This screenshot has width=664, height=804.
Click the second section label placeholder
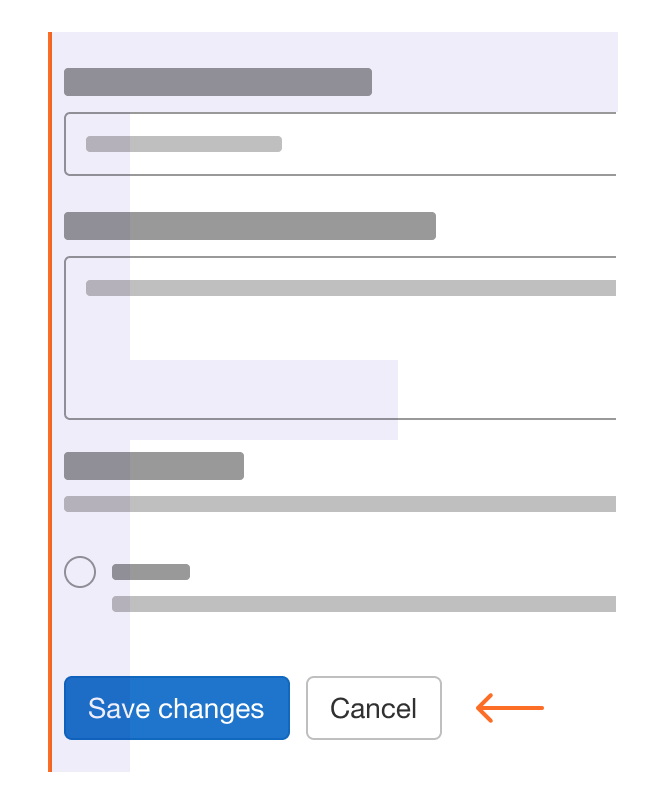click(x=250, y=226)
